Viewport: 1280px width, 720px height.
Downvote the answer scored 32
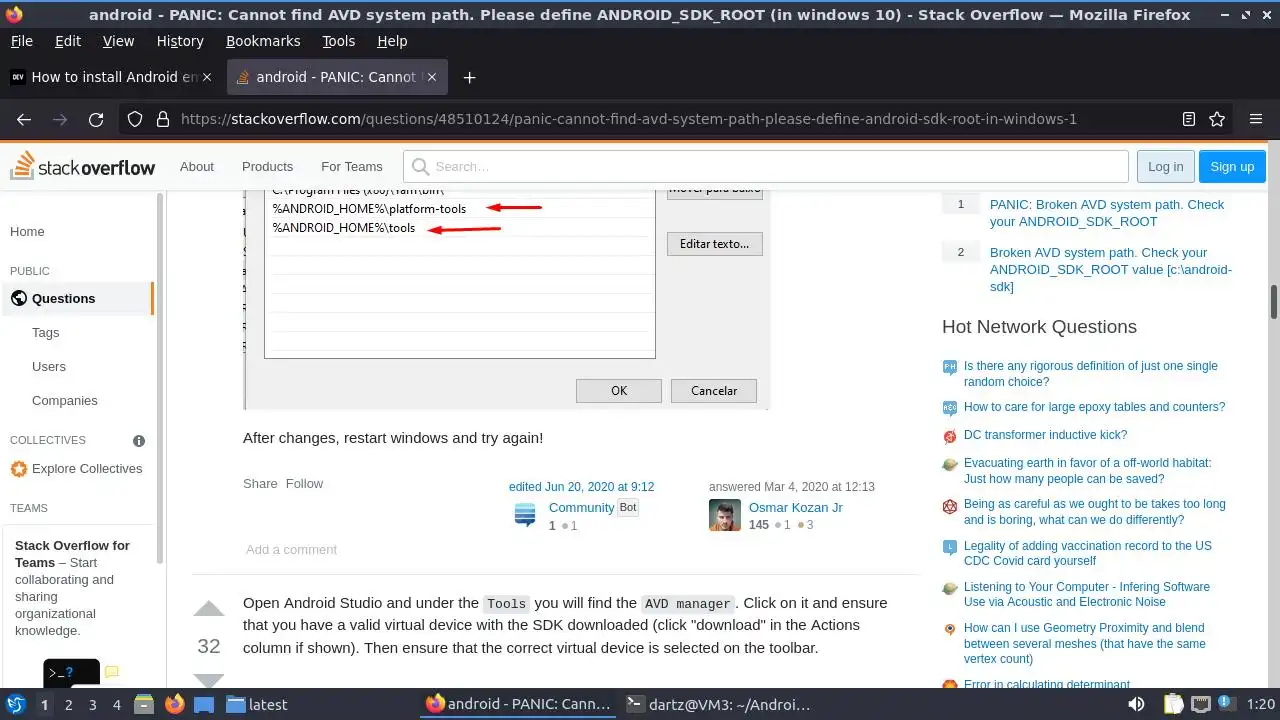tap(209, 681)
